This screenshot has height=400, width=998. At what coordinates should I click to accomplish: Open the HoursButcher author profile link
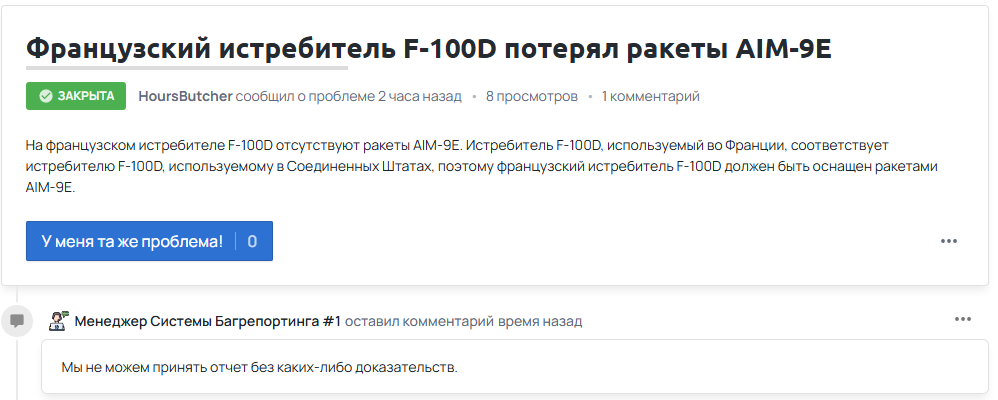(x=186, y=97)
